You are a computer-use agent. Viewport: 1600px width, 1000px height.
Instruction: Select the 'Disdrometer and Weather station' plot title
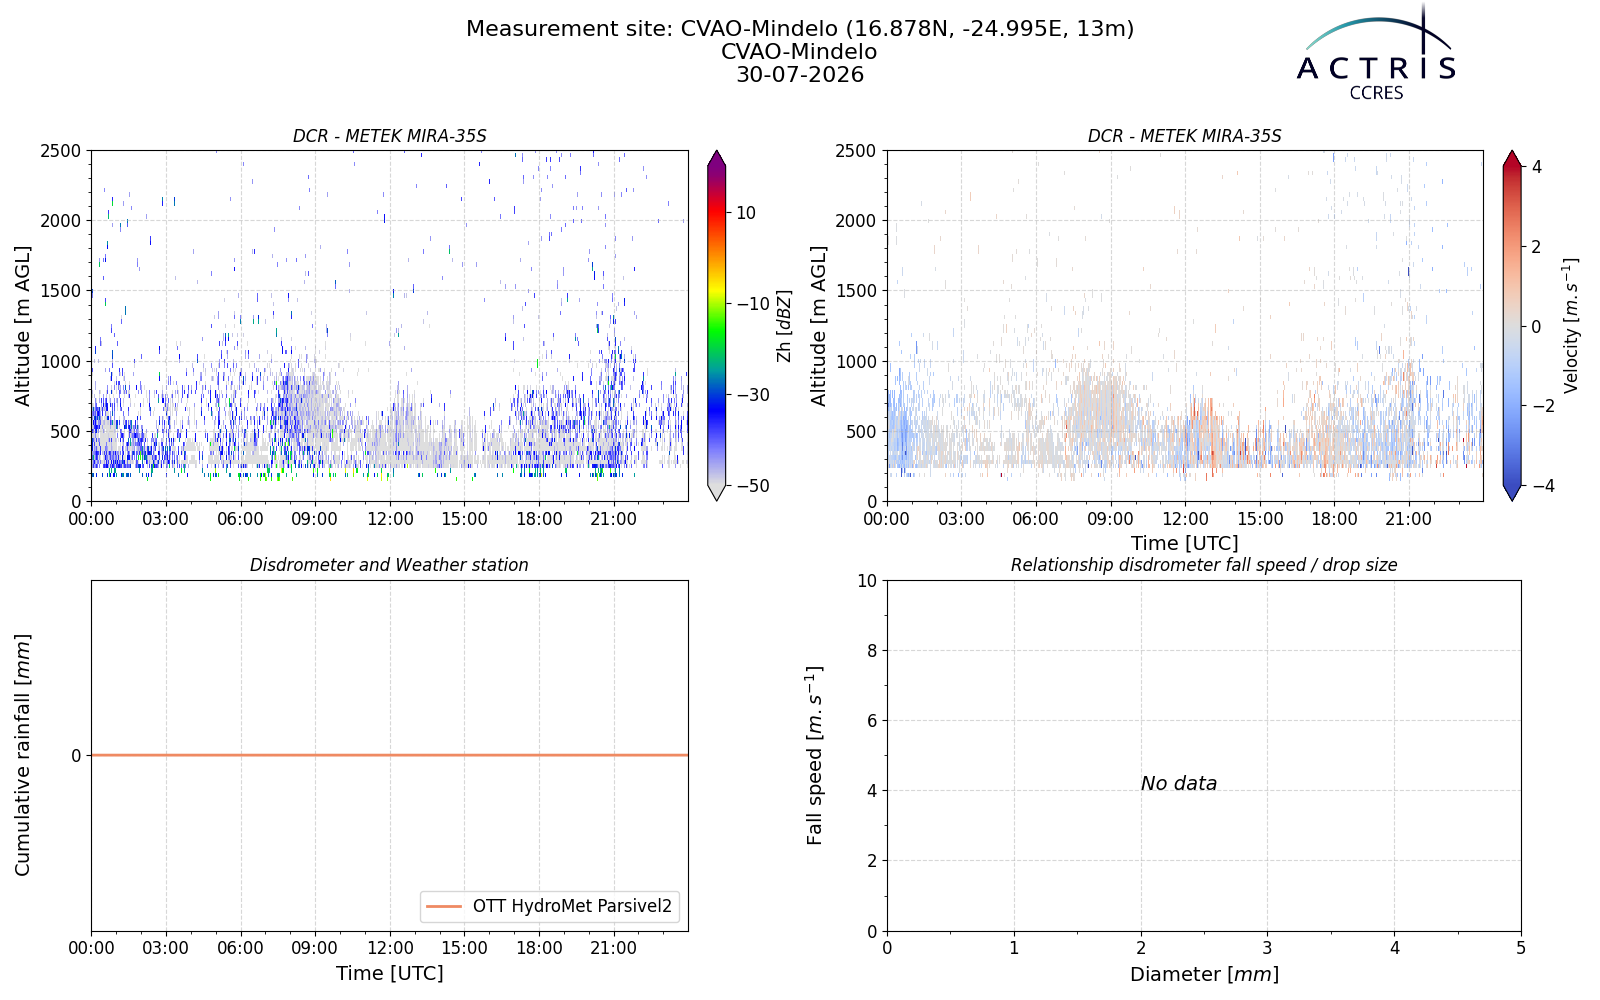(389, 565)
